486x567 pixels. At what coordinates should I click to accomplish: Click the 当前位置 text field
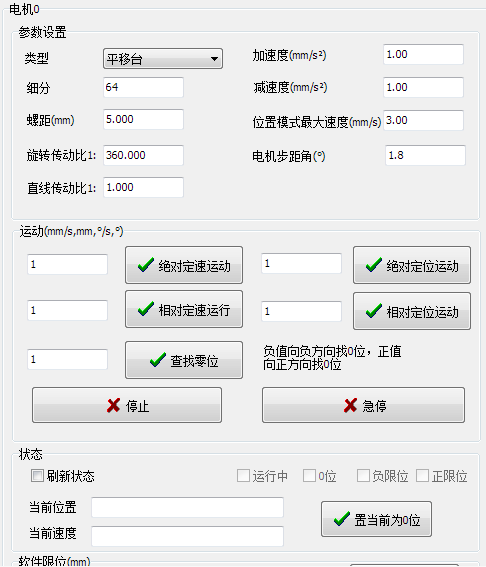[187, 507]
